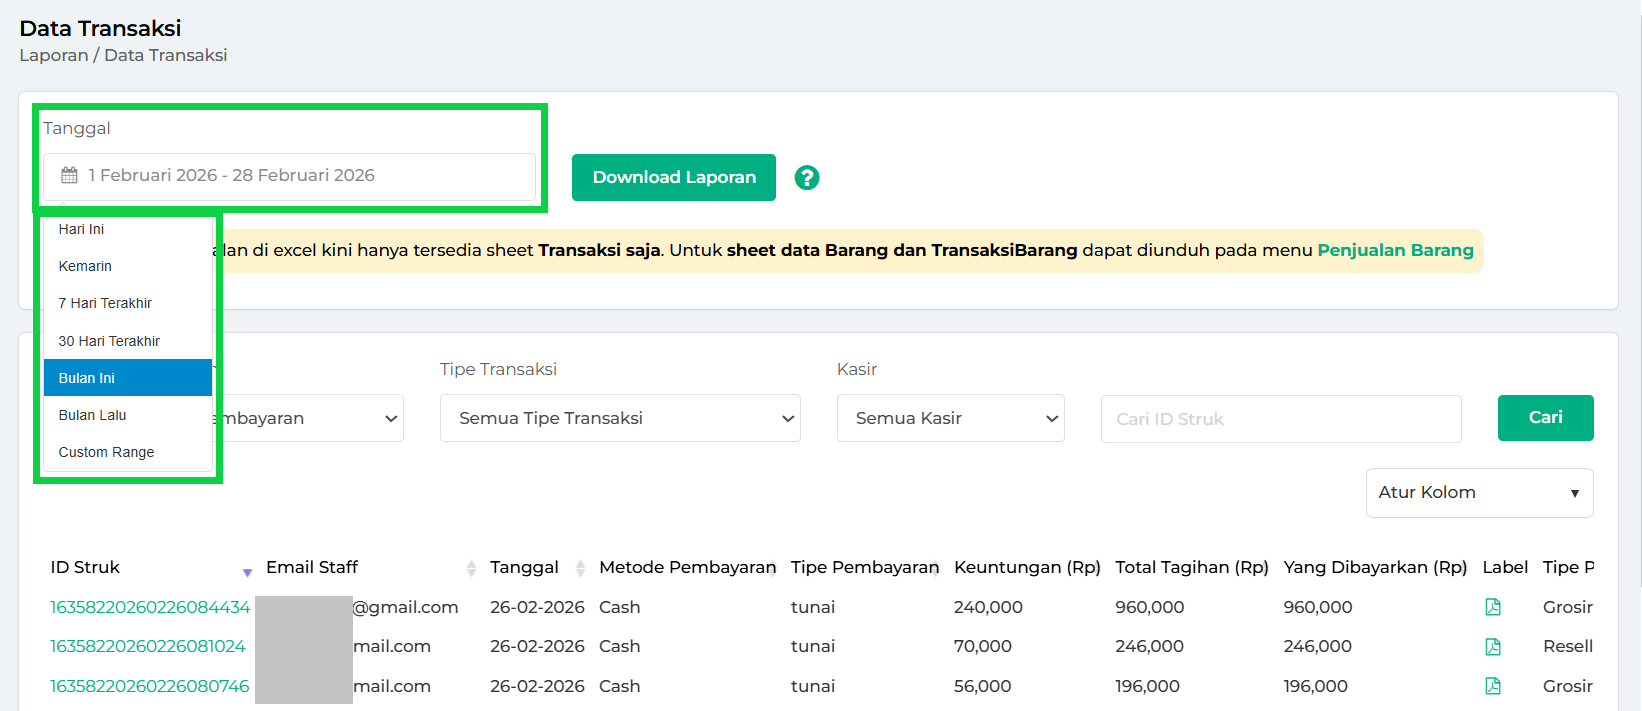Click the Cari ID Struk search field
This screenshot has height=711, width=1642.
click(x=1280, y=419)
